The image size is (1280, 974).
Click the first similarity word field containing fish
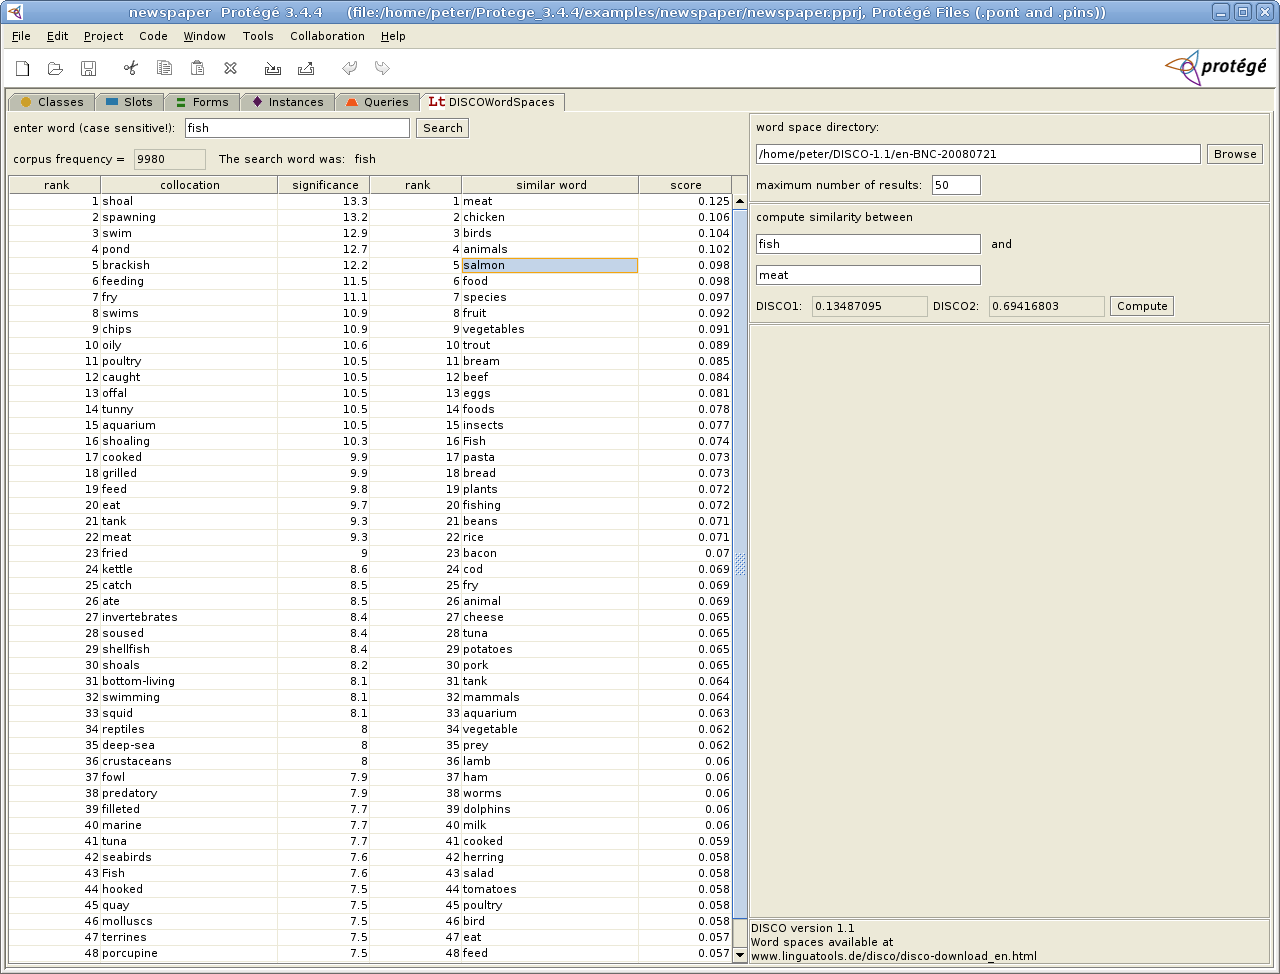tap(868, 244)
